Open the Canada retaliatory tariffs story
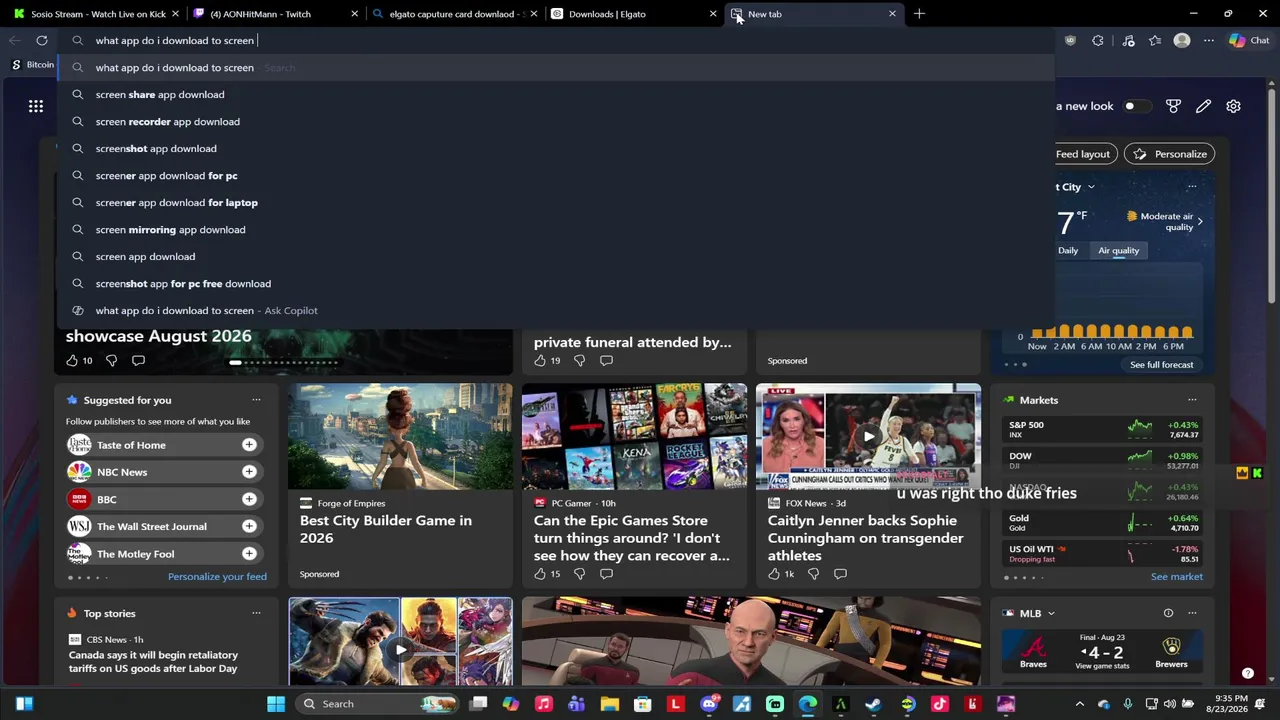Screen dimensions: 1280x720 153,662
